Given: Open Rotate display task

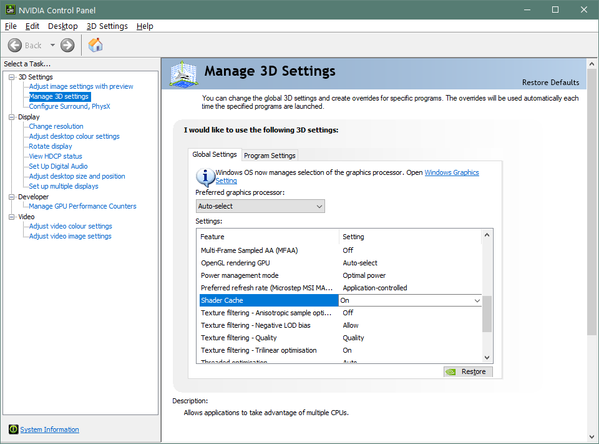Looking at the screenshot, I should 50,146.
